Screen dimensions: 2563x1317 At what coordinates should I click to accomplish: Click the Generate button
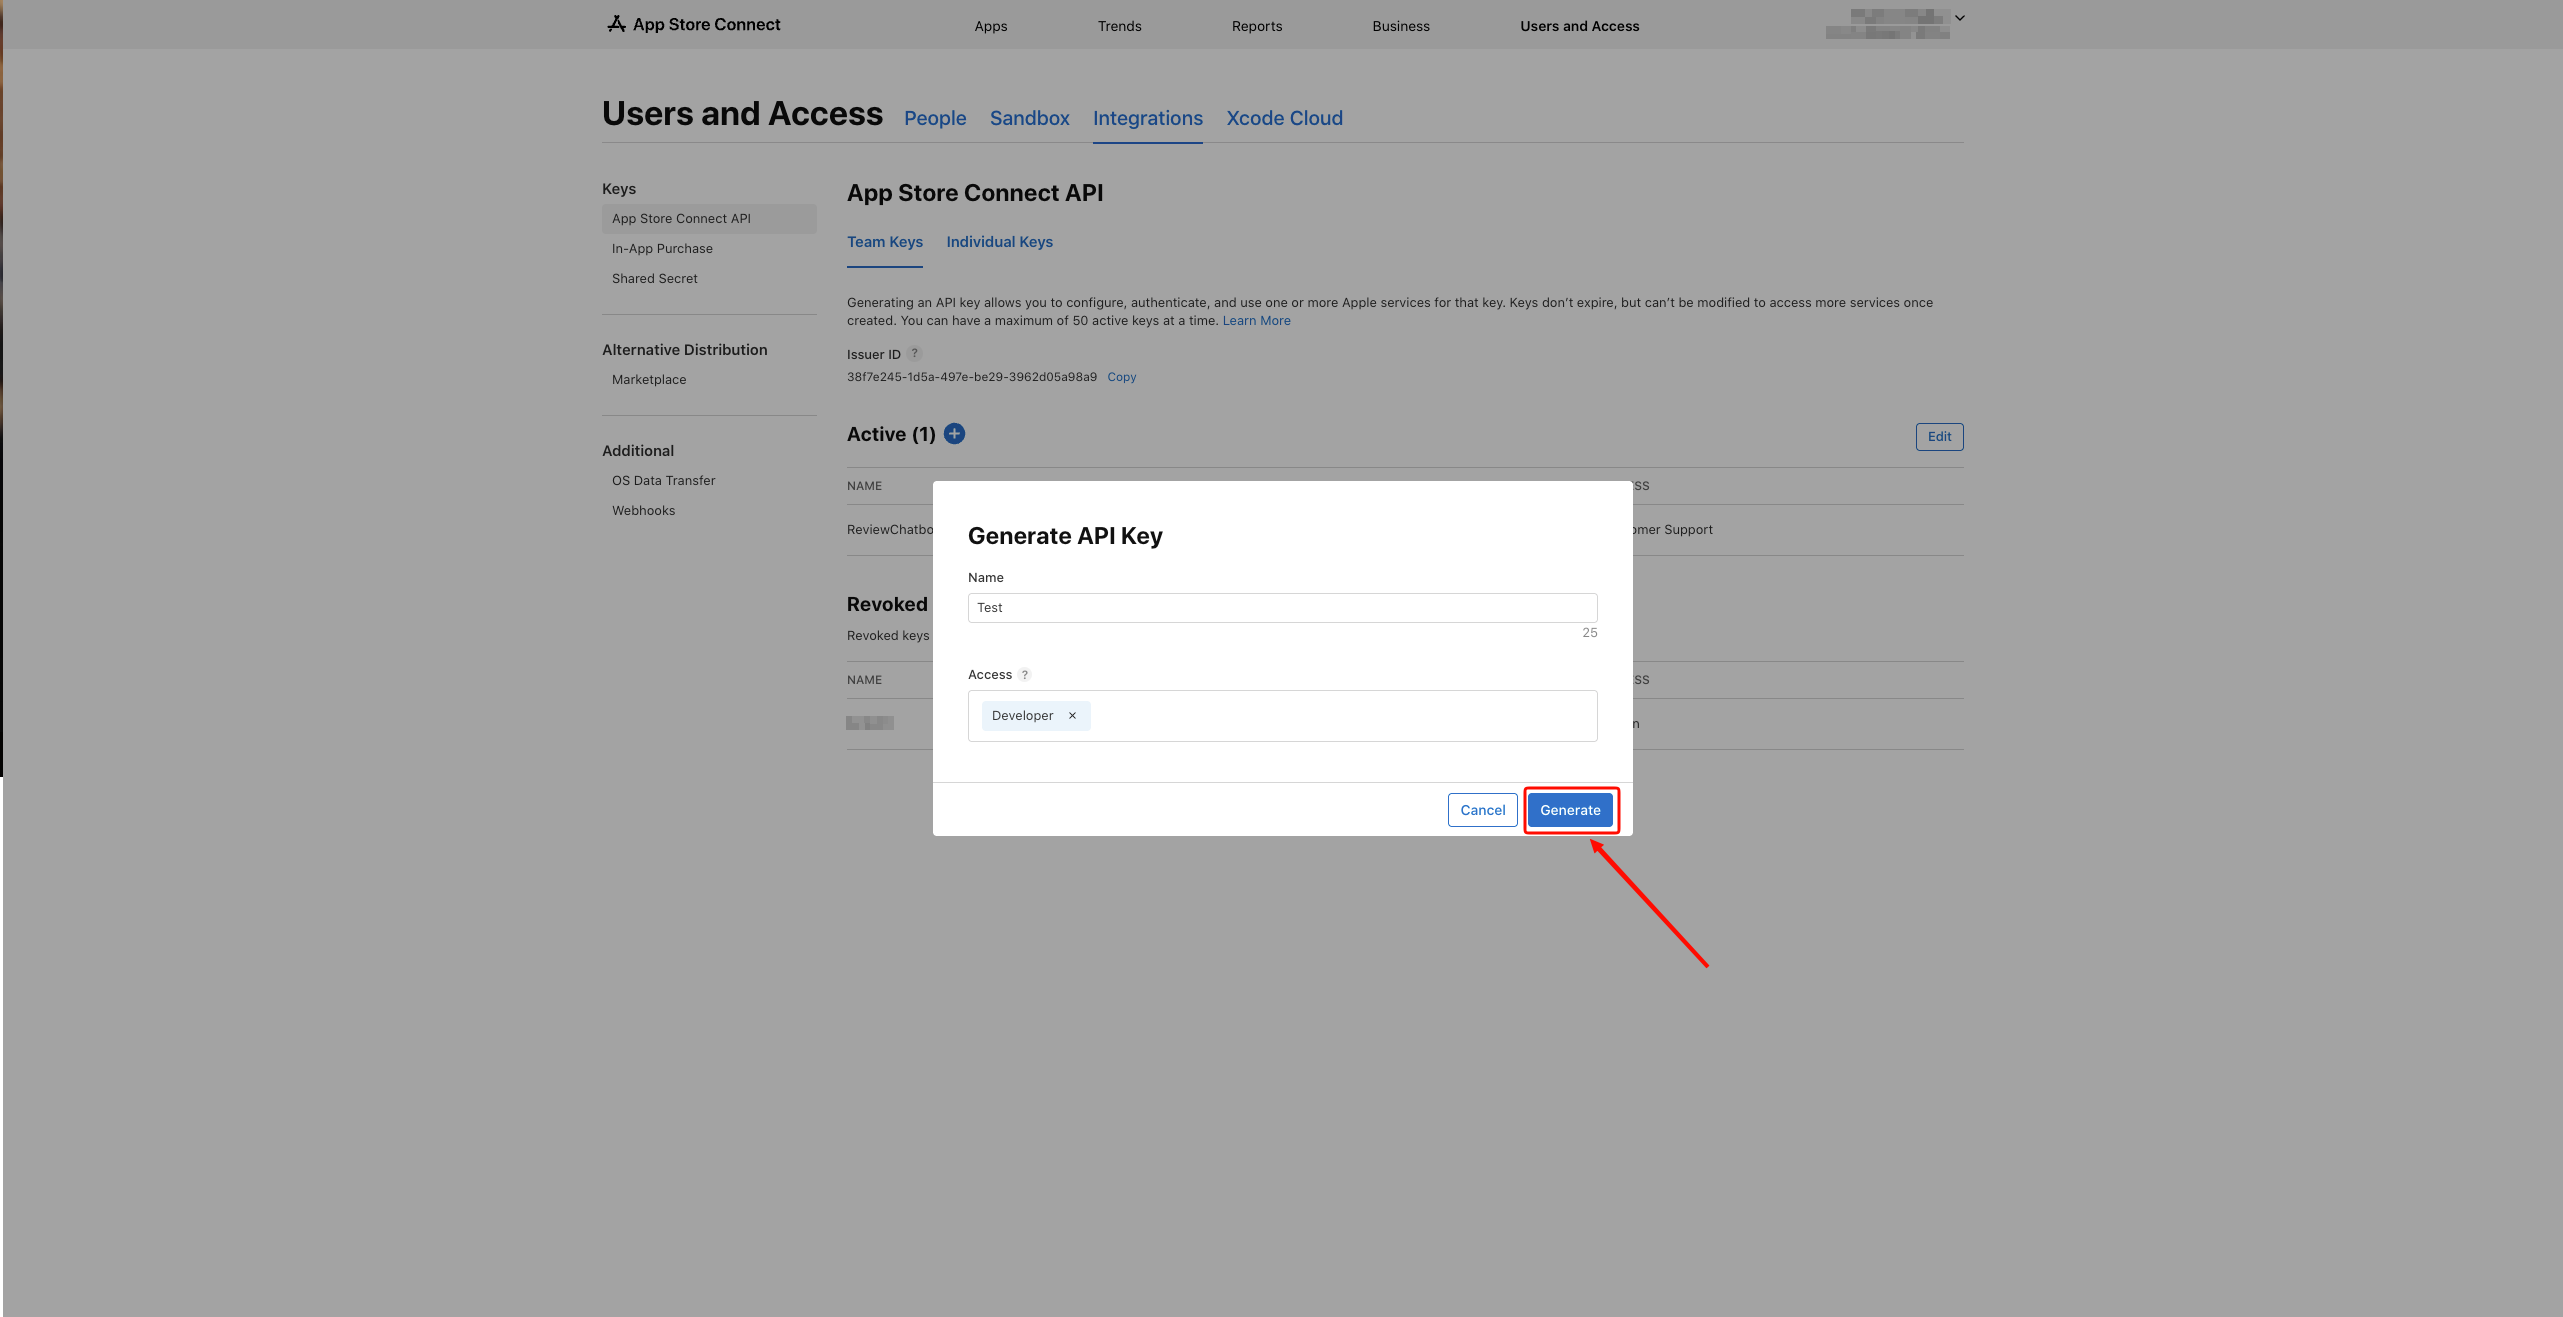coord(1570,810)
